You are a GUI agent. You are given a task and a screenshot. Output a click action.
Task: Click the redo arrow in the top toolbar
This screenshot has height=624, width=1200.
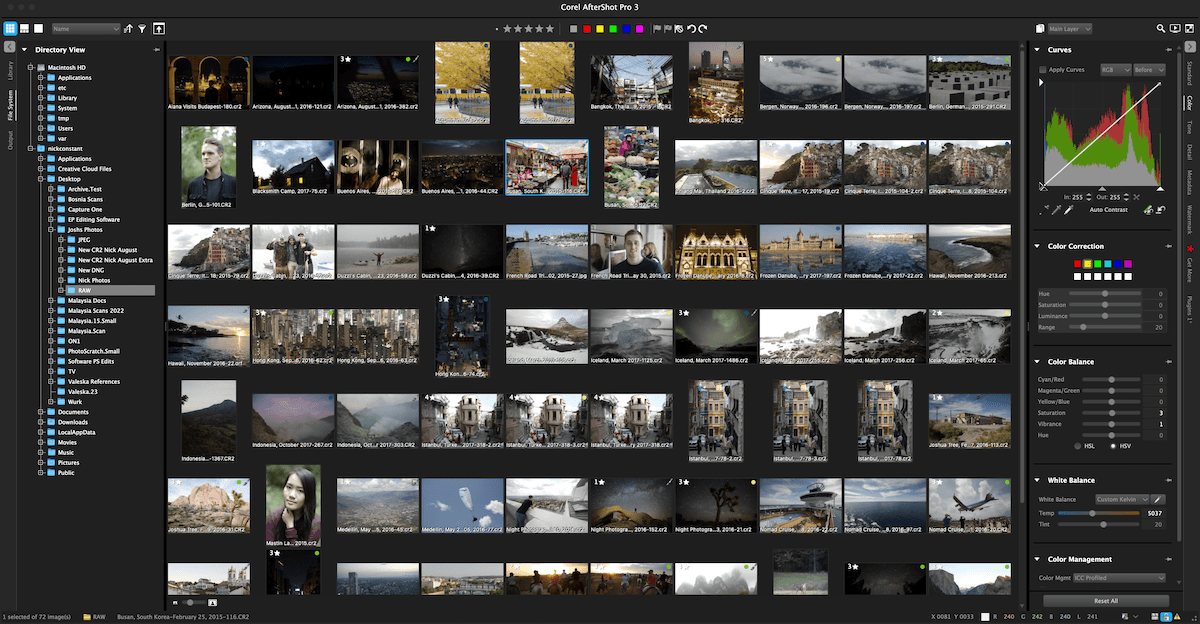pos(703,28)
